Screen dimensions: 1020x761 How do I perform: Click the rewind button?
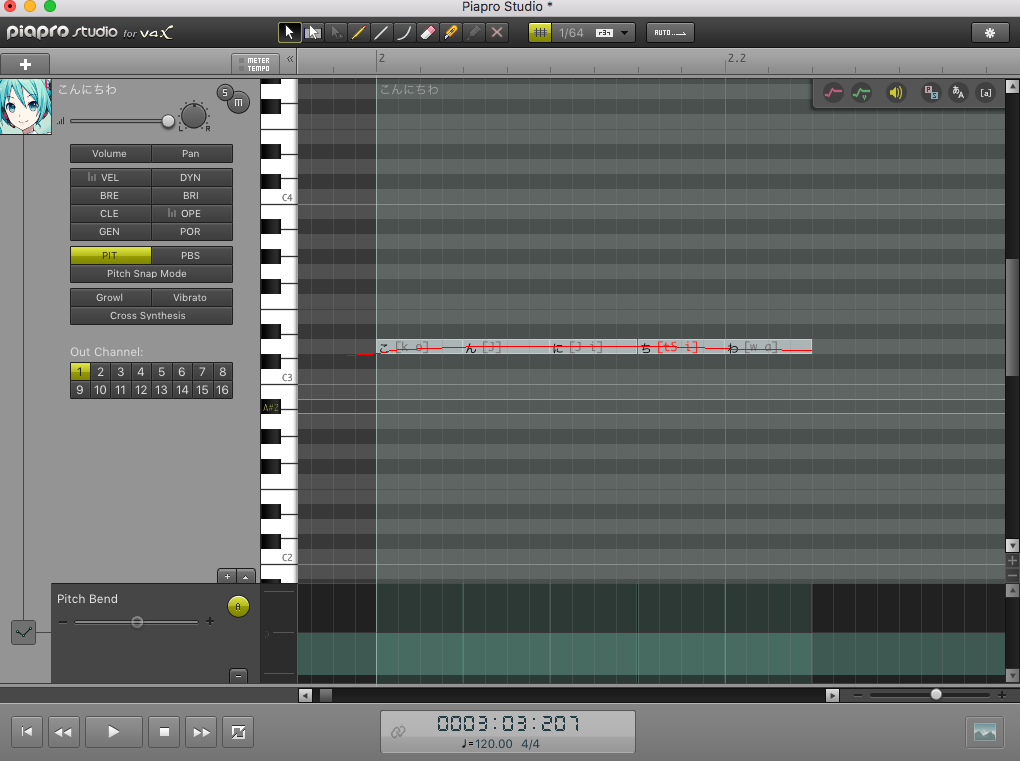click(x=64, y=732)
